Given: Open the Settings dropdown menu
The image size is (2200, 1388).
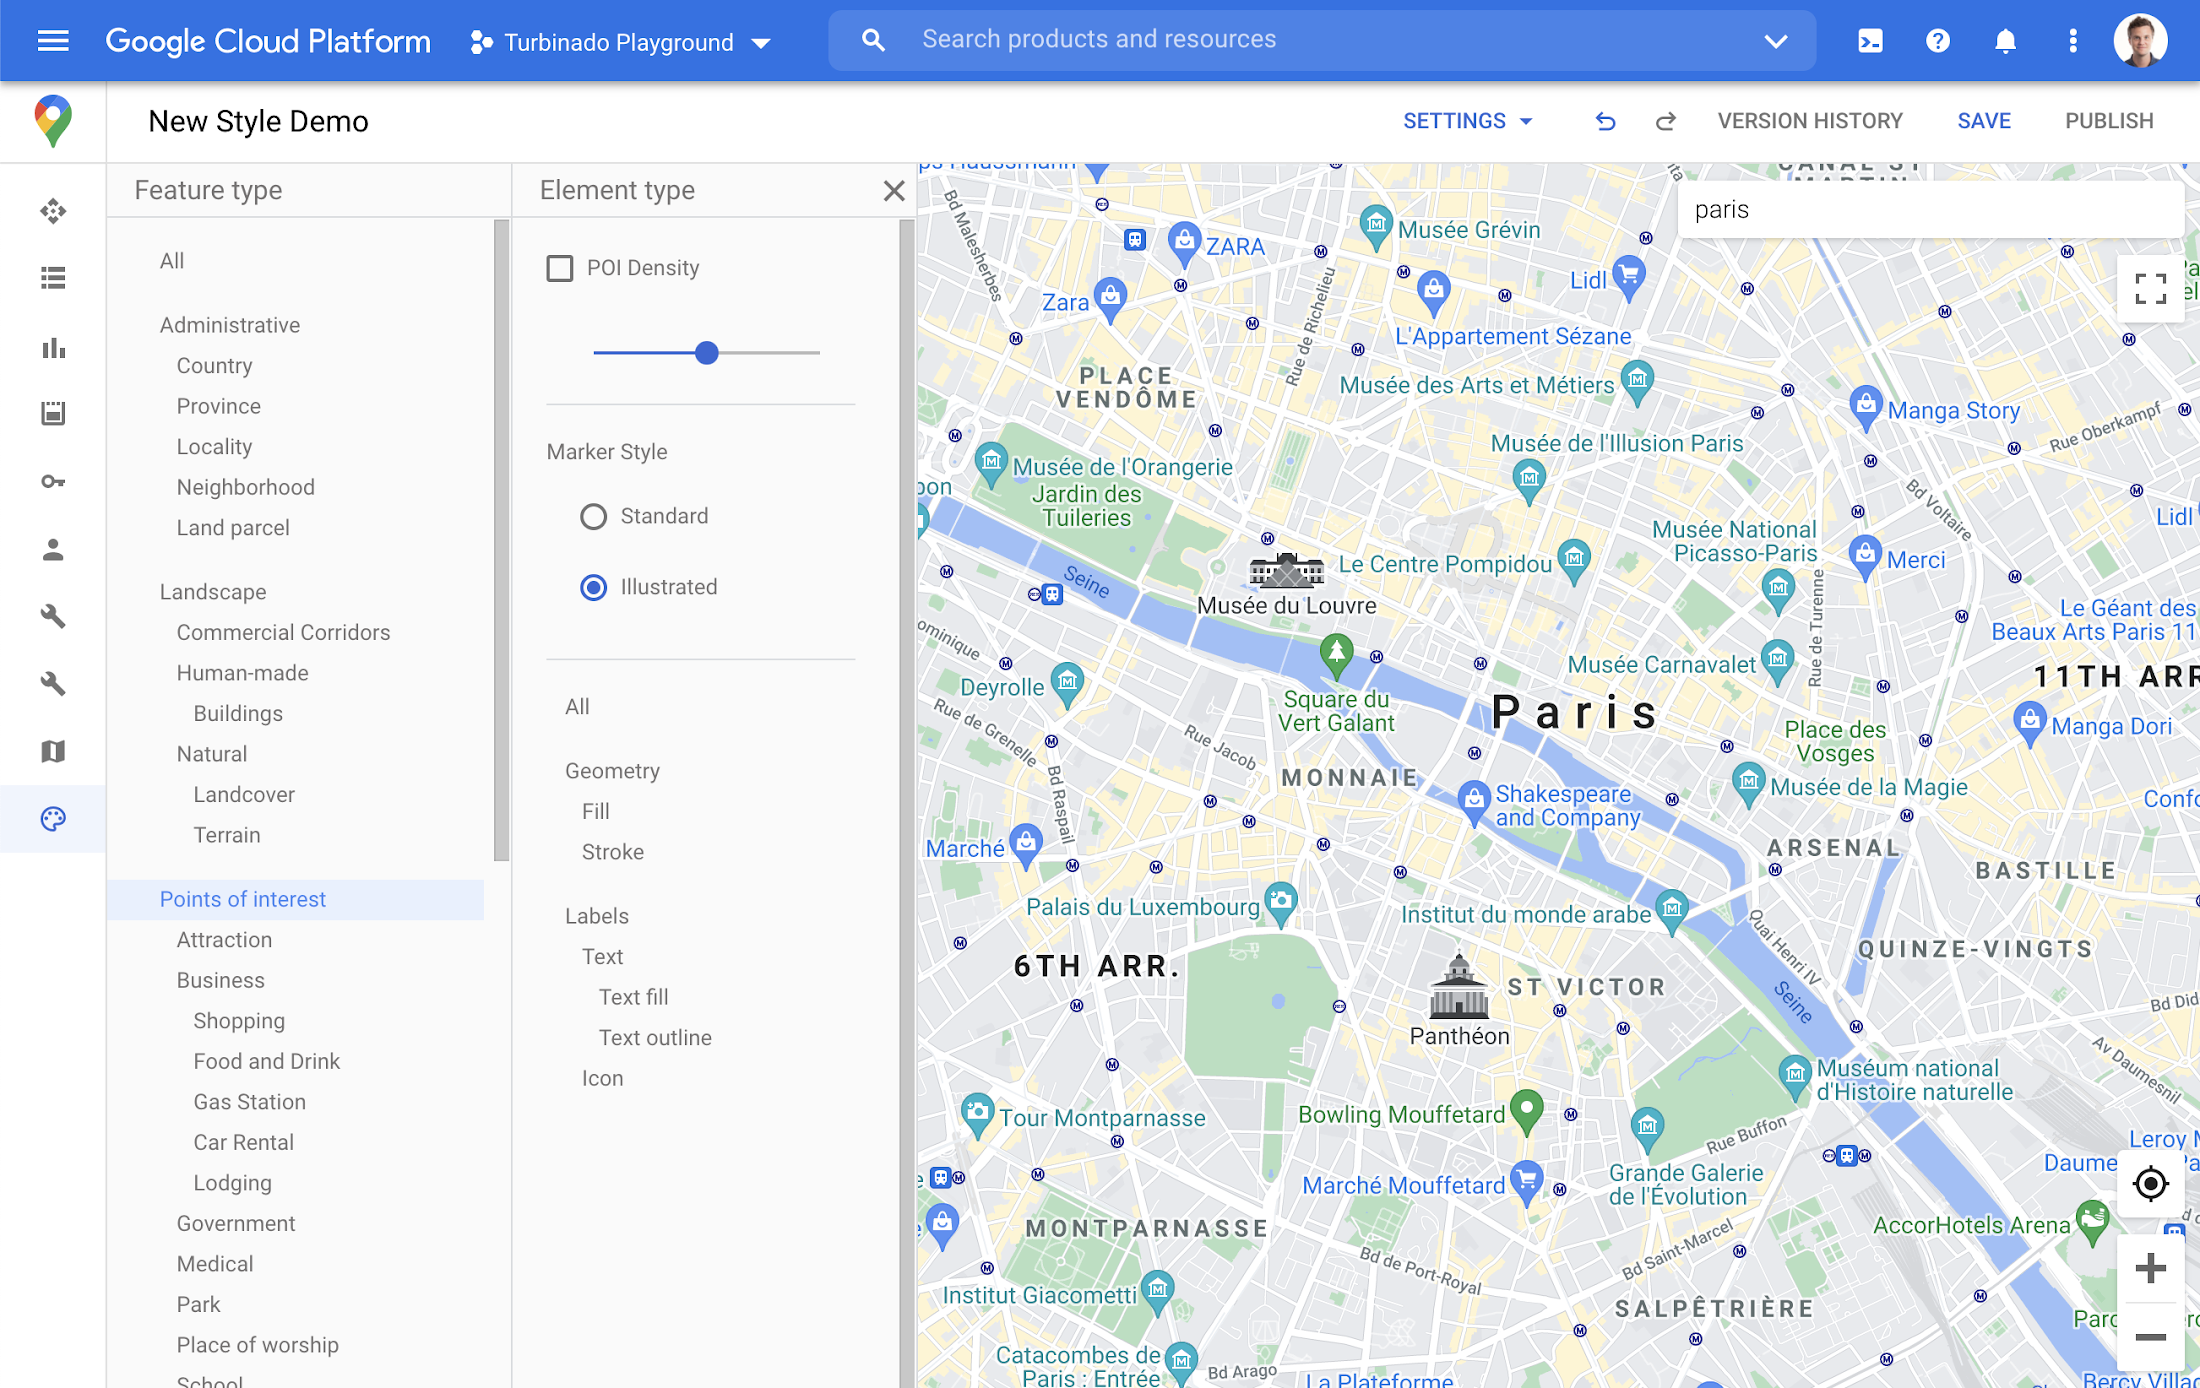Looking at the screenshot, I should coord(1465,120).
